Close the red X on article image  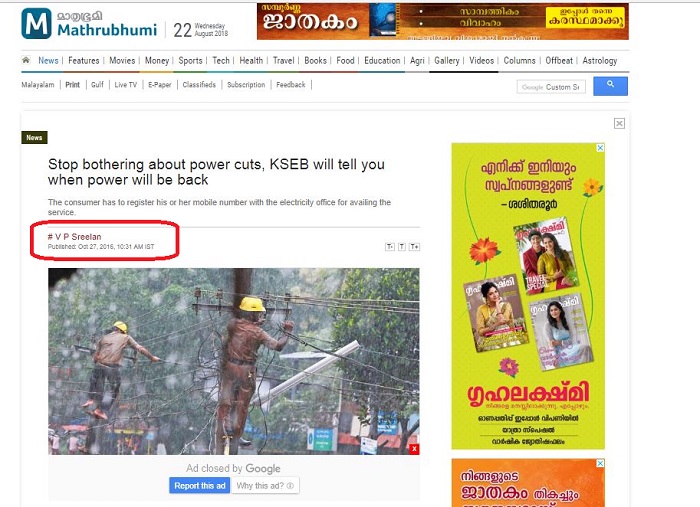pyautogui.click(x=415, y=449)
